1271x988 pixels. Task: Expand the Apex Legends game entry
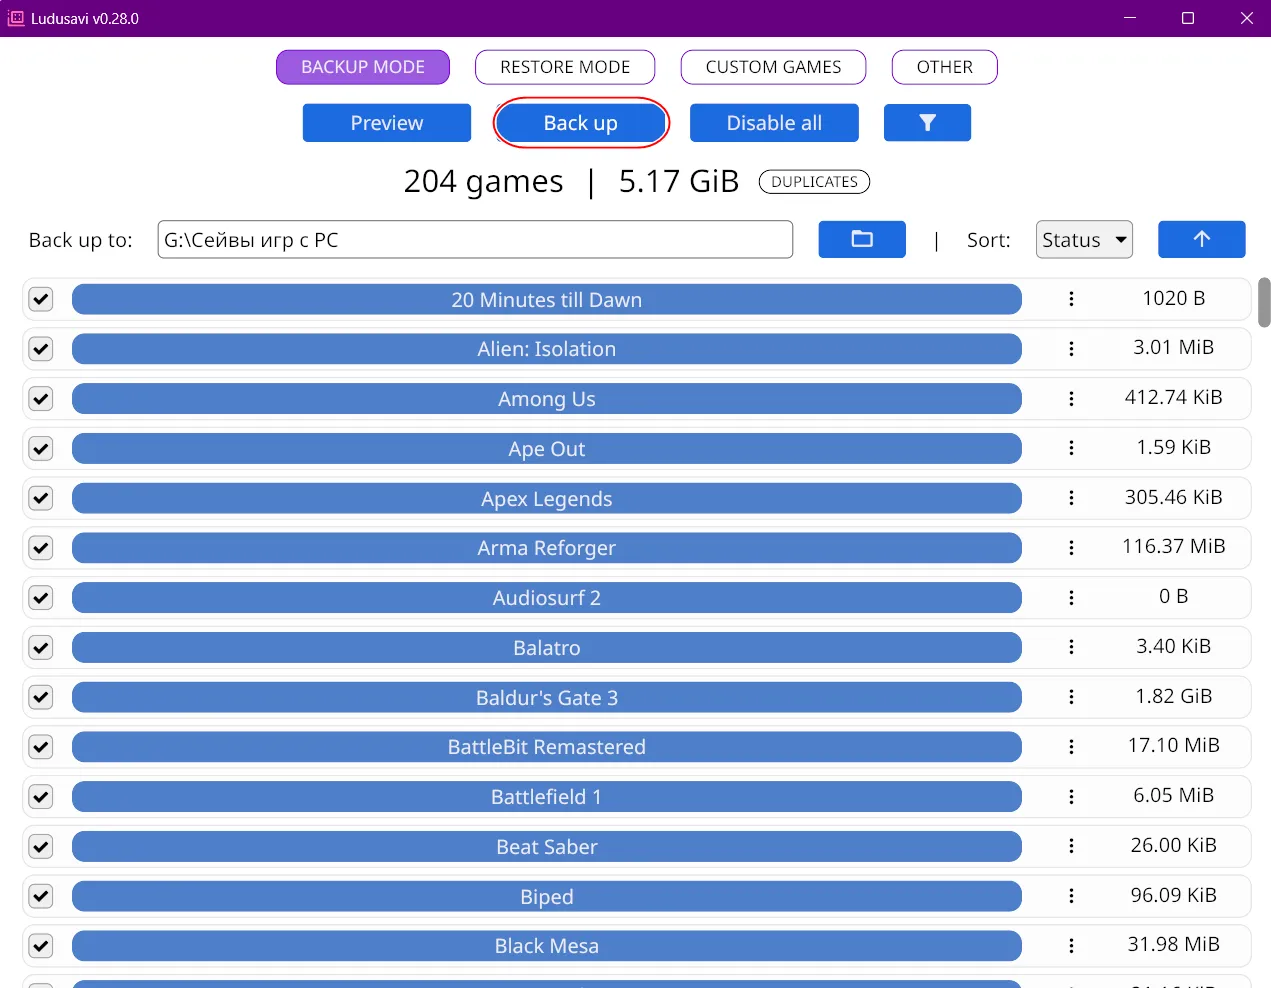pos(547,498)
